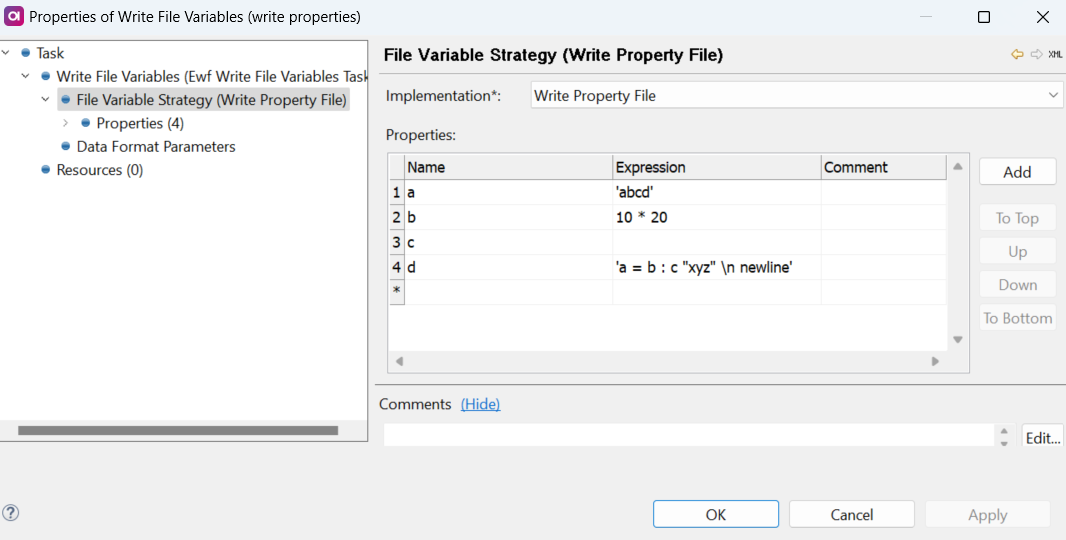
Task: Click the Expression cell for row c
Action: click(716, 242)
